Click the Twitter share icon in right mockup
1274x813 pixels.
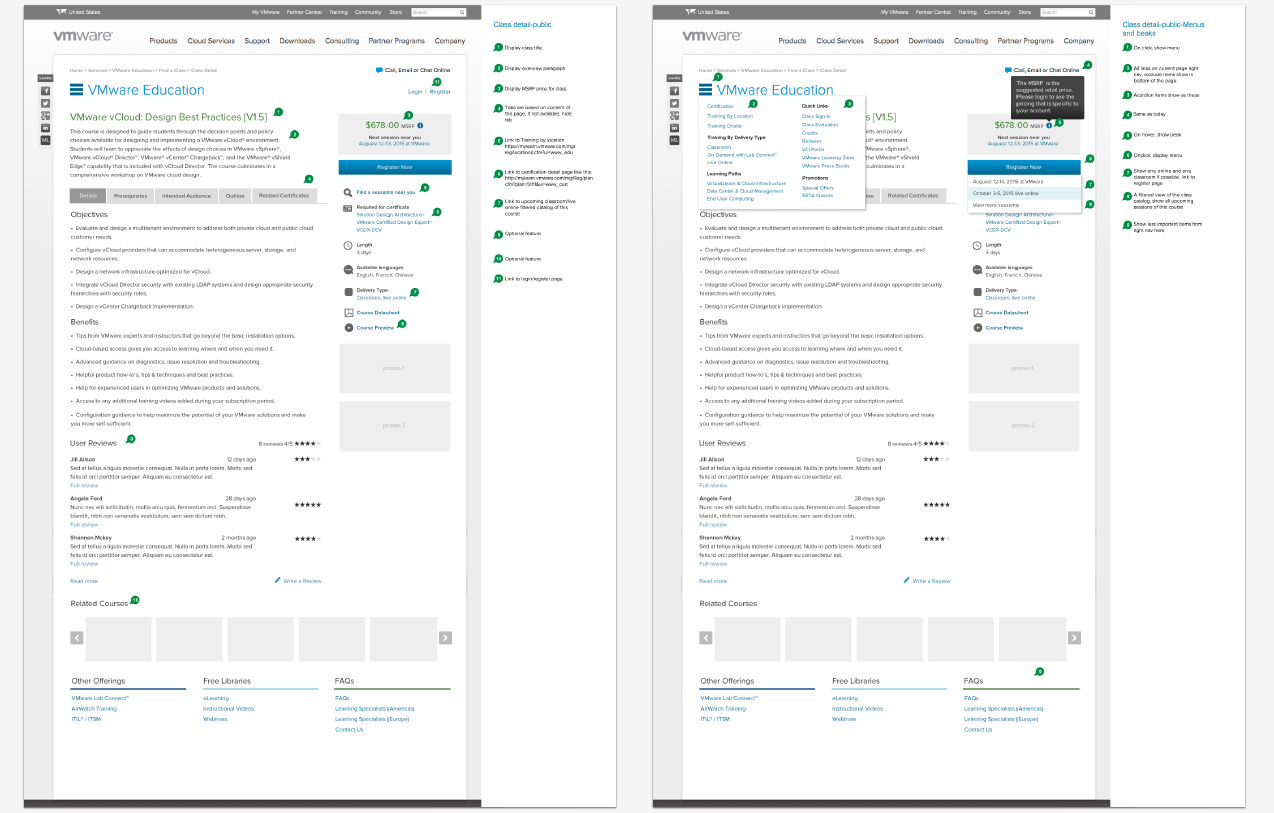[674, 103]
